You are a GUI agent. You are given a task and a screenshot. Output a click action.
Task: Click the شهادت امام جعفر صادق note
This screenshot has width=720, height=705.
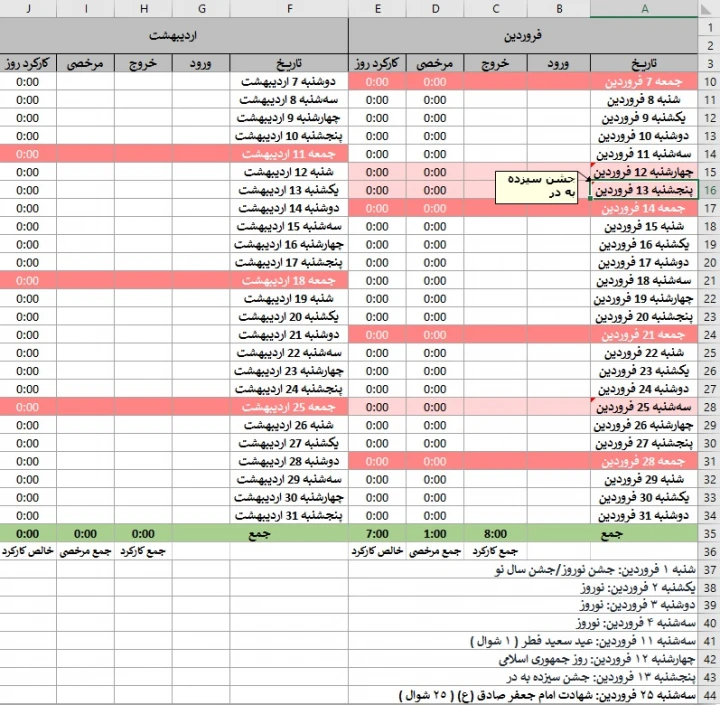point(560,695)
